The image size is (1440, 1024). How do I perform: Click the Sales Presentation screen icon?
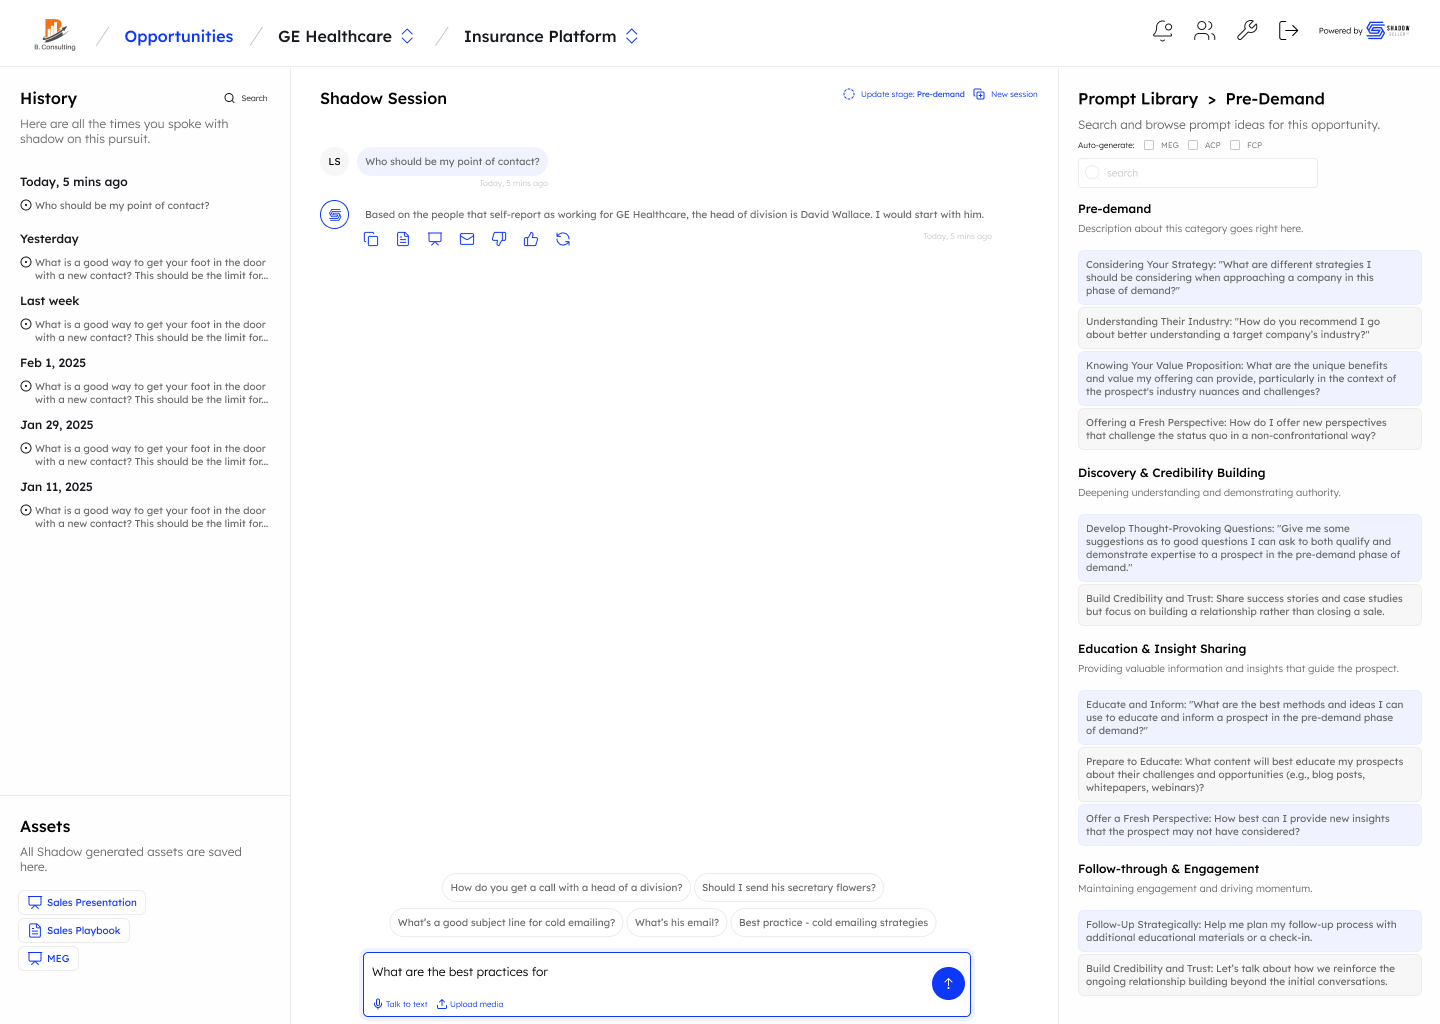pos(35,903)
